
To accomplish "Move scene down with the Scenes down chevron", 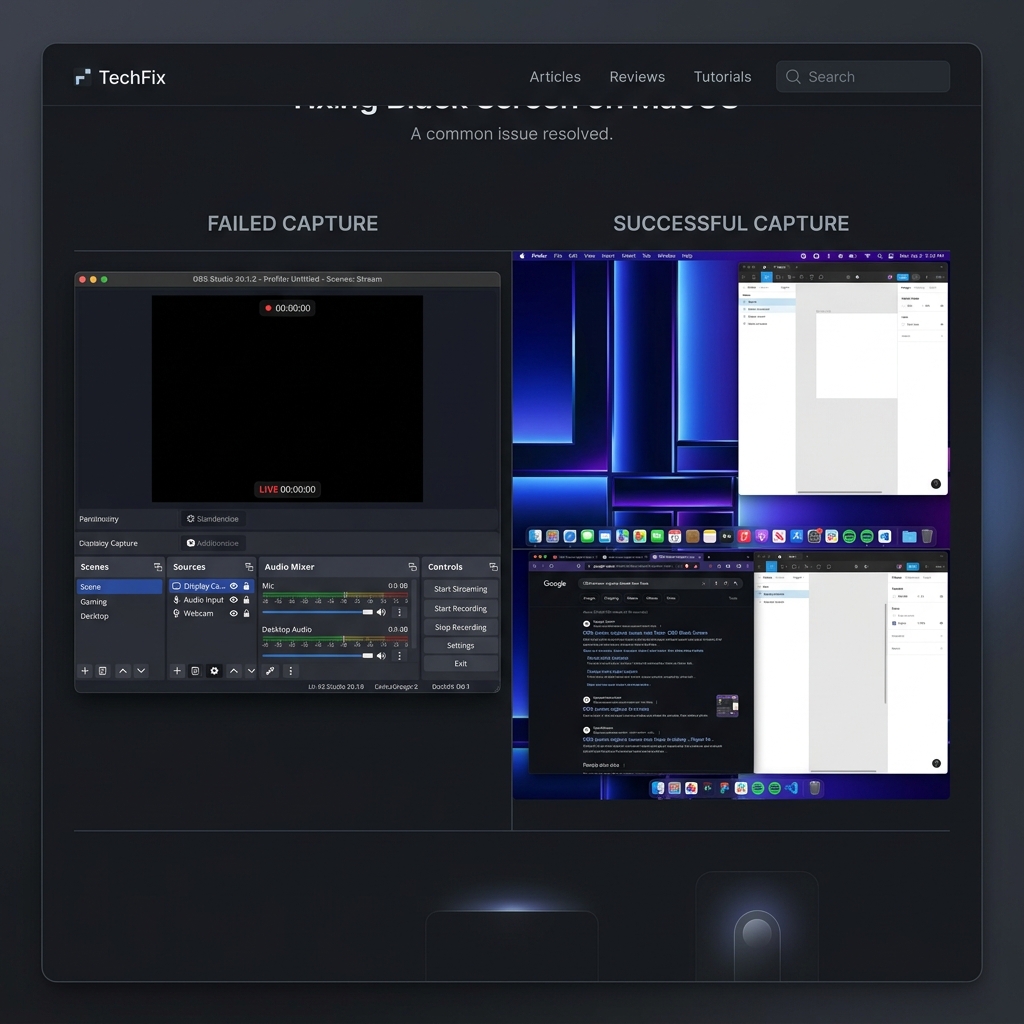I will [x=141, y=671].
